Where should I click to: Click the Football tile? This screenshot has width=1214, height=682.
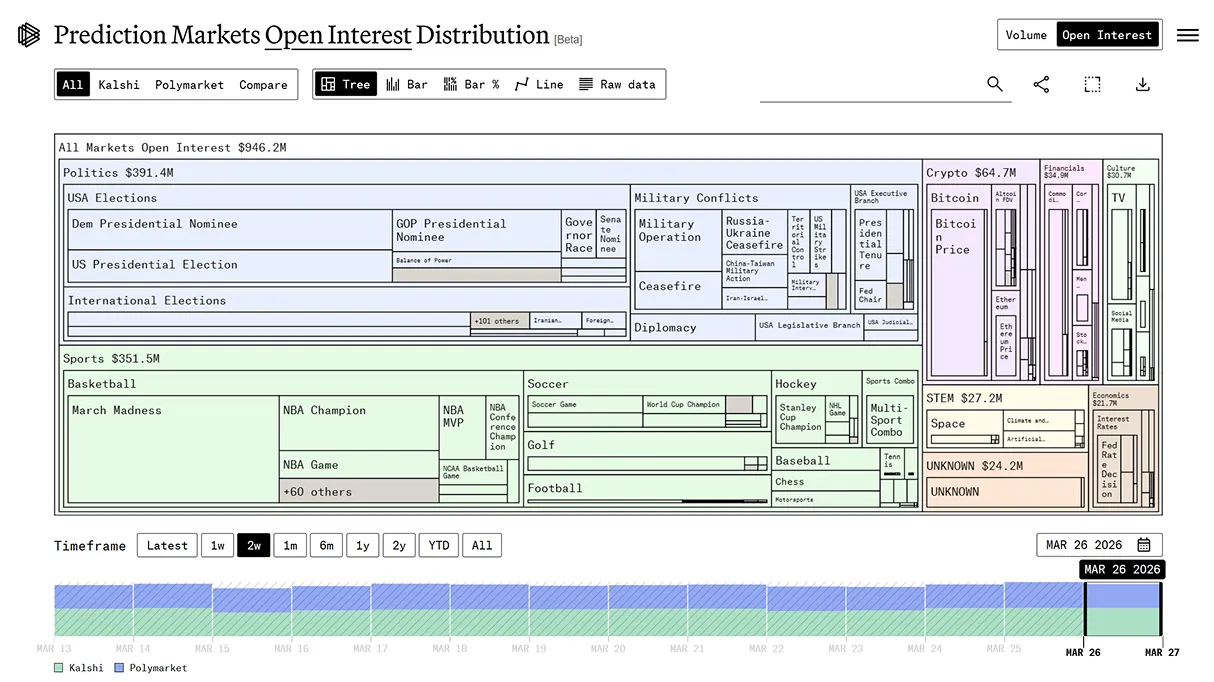[x=647, y=490]
